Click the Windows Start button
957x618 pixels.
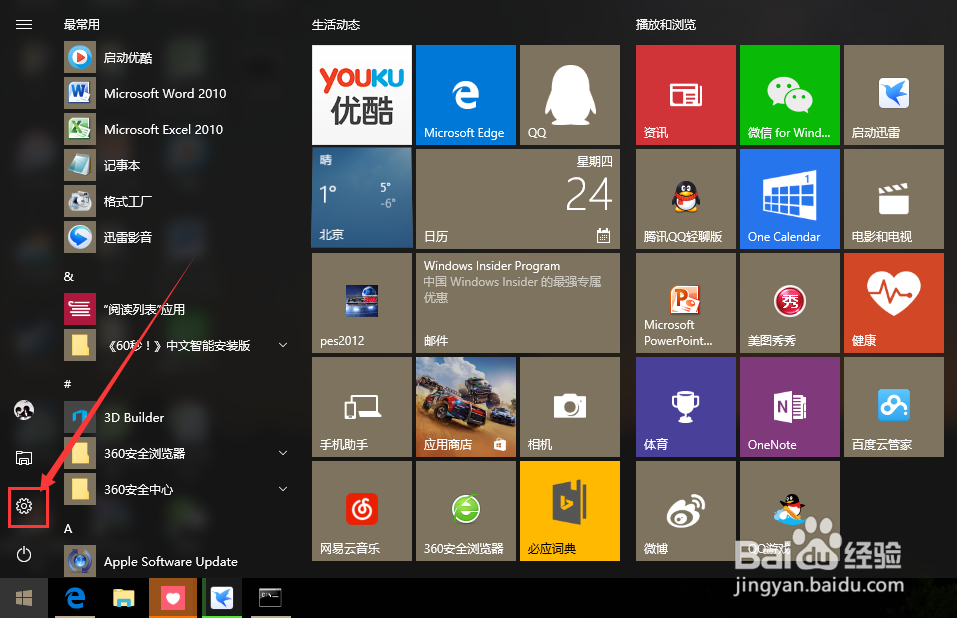click(x=24, y=598)
